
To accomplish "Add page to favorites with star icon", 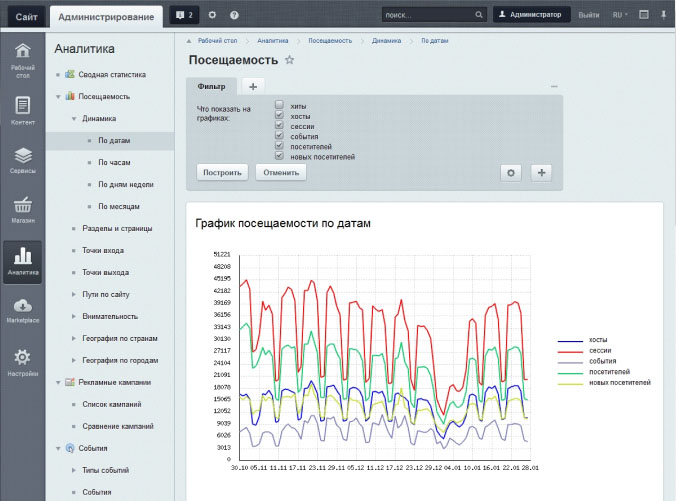I will coord(290,61).
